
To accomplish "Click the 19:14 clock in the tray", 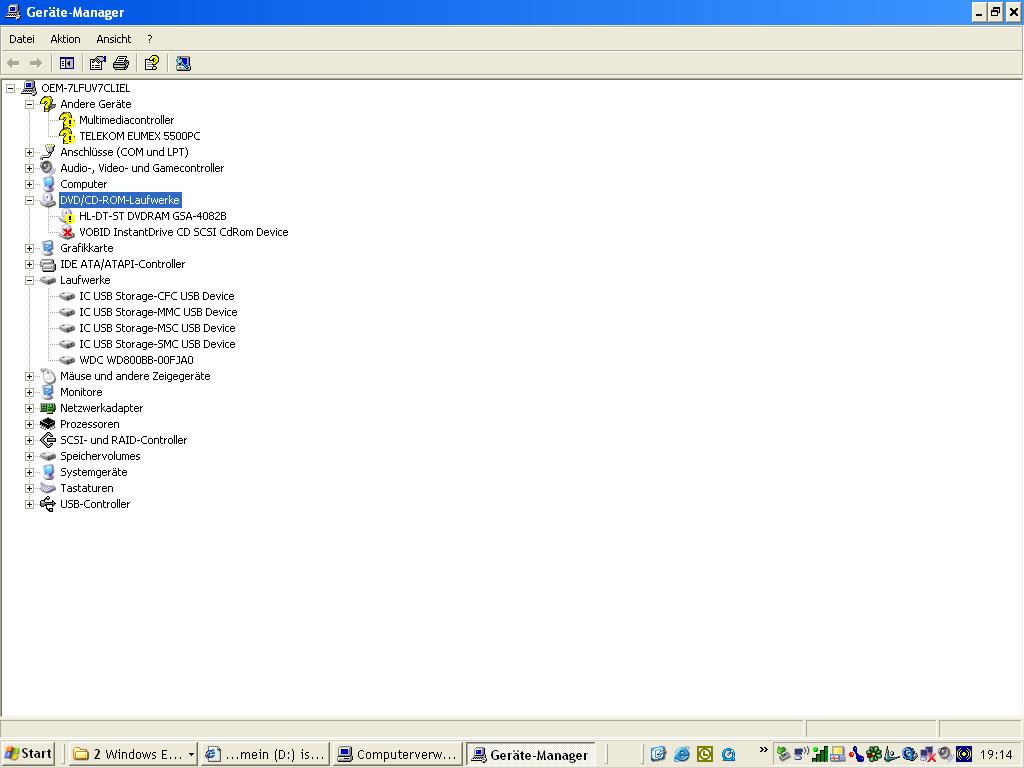I will click(x=996, y=754).
